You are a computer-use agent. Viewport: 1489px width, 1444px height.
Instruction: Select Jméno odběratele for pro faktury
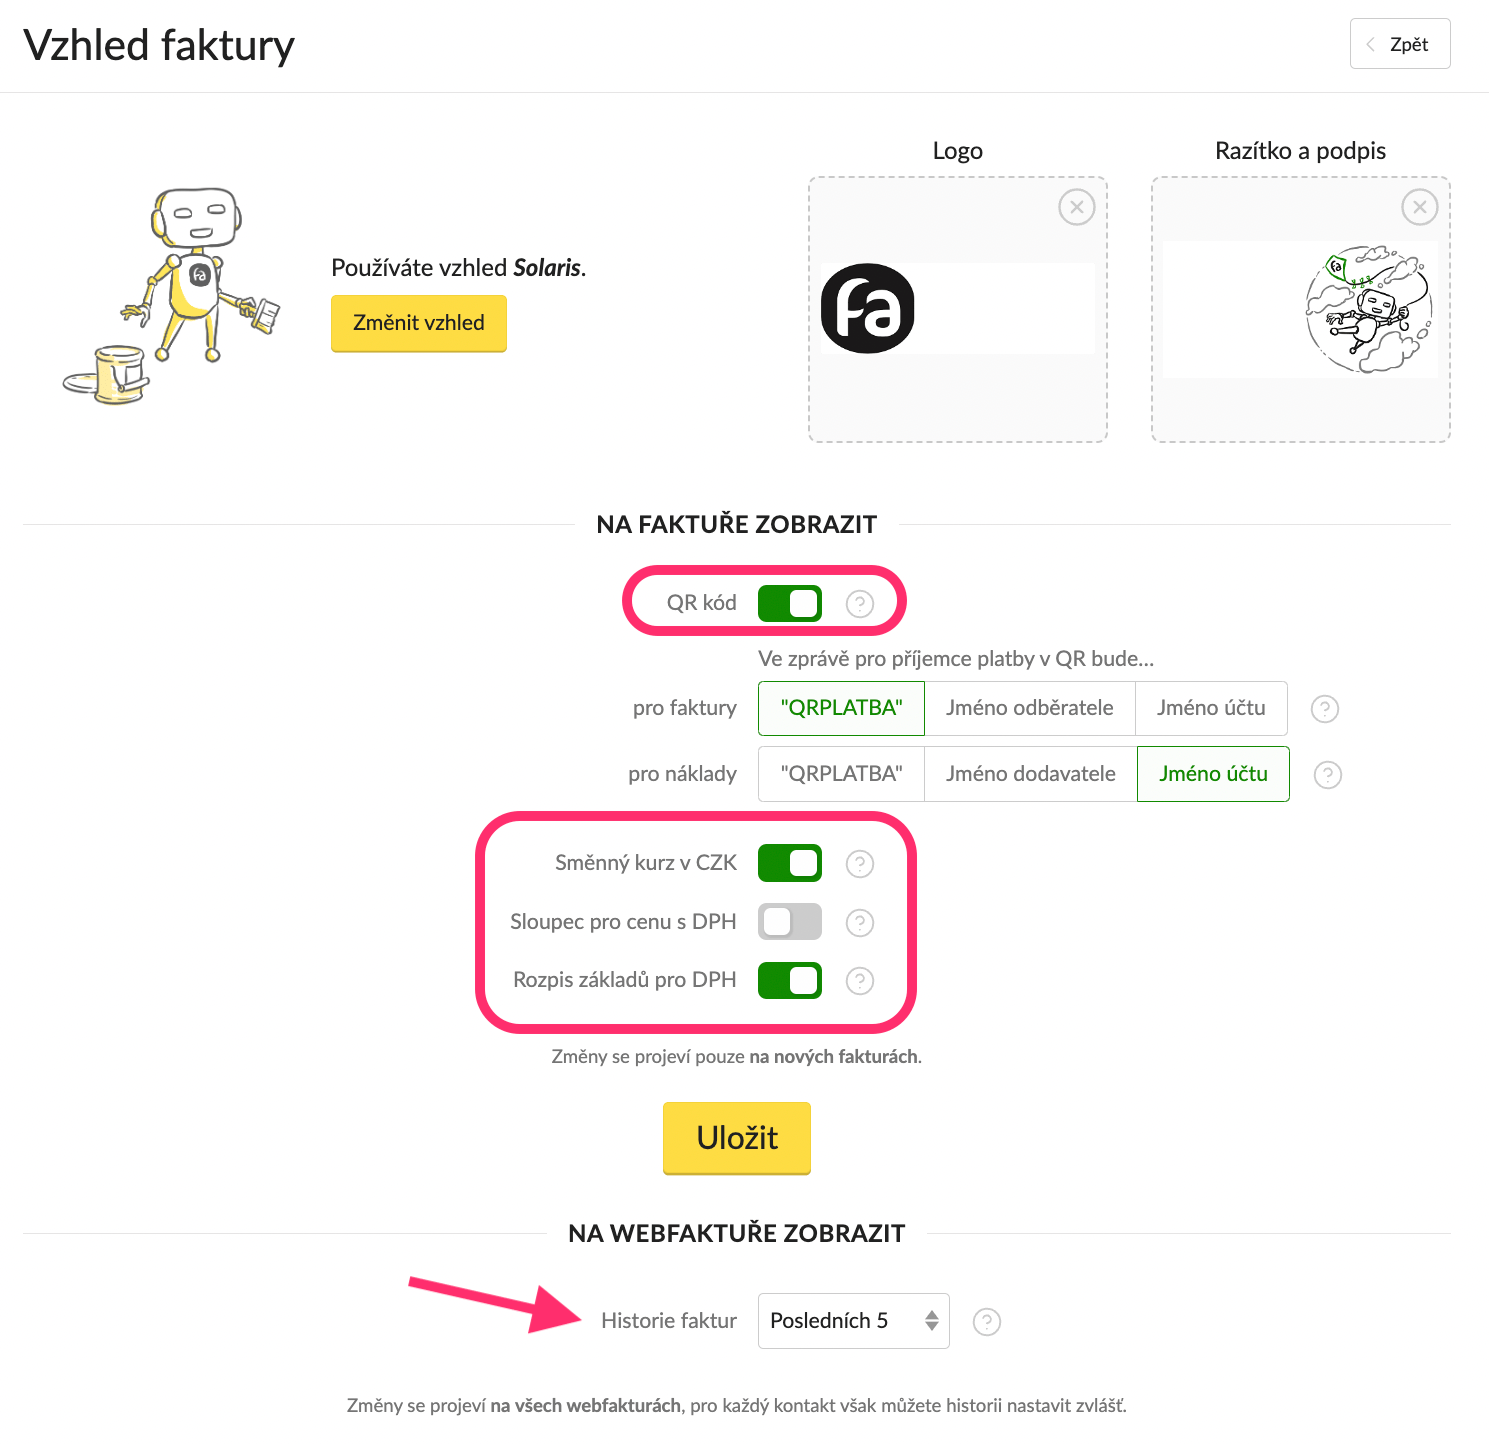[1029, 708]
